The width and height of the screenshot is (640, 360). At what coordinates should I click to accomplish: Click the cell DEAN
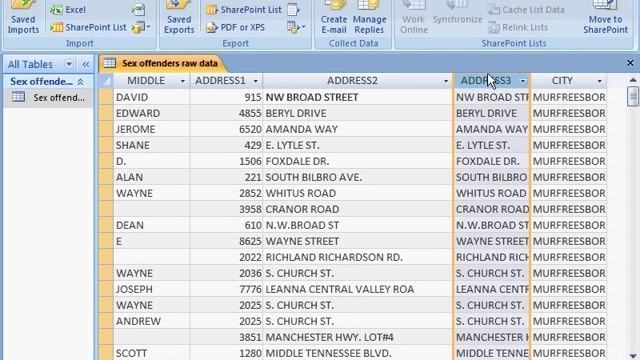coord(151,225)
